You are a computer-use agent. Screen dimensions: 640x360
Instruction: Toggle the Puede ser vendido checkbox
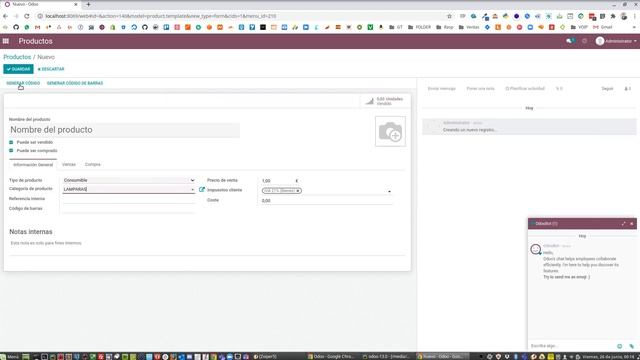(11, 142)
